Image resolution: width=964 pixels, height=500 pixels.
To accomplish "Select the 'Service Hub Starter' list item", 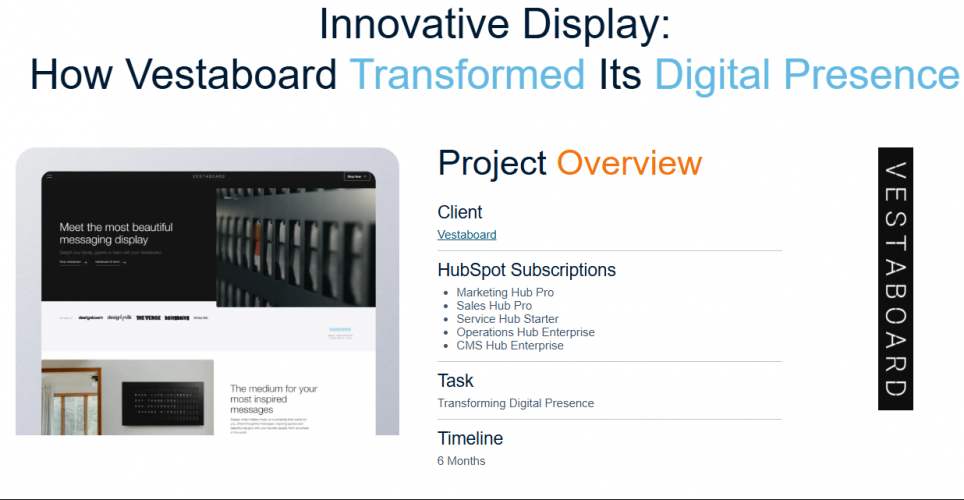I will pyautogui.click(x=507, y=319).
